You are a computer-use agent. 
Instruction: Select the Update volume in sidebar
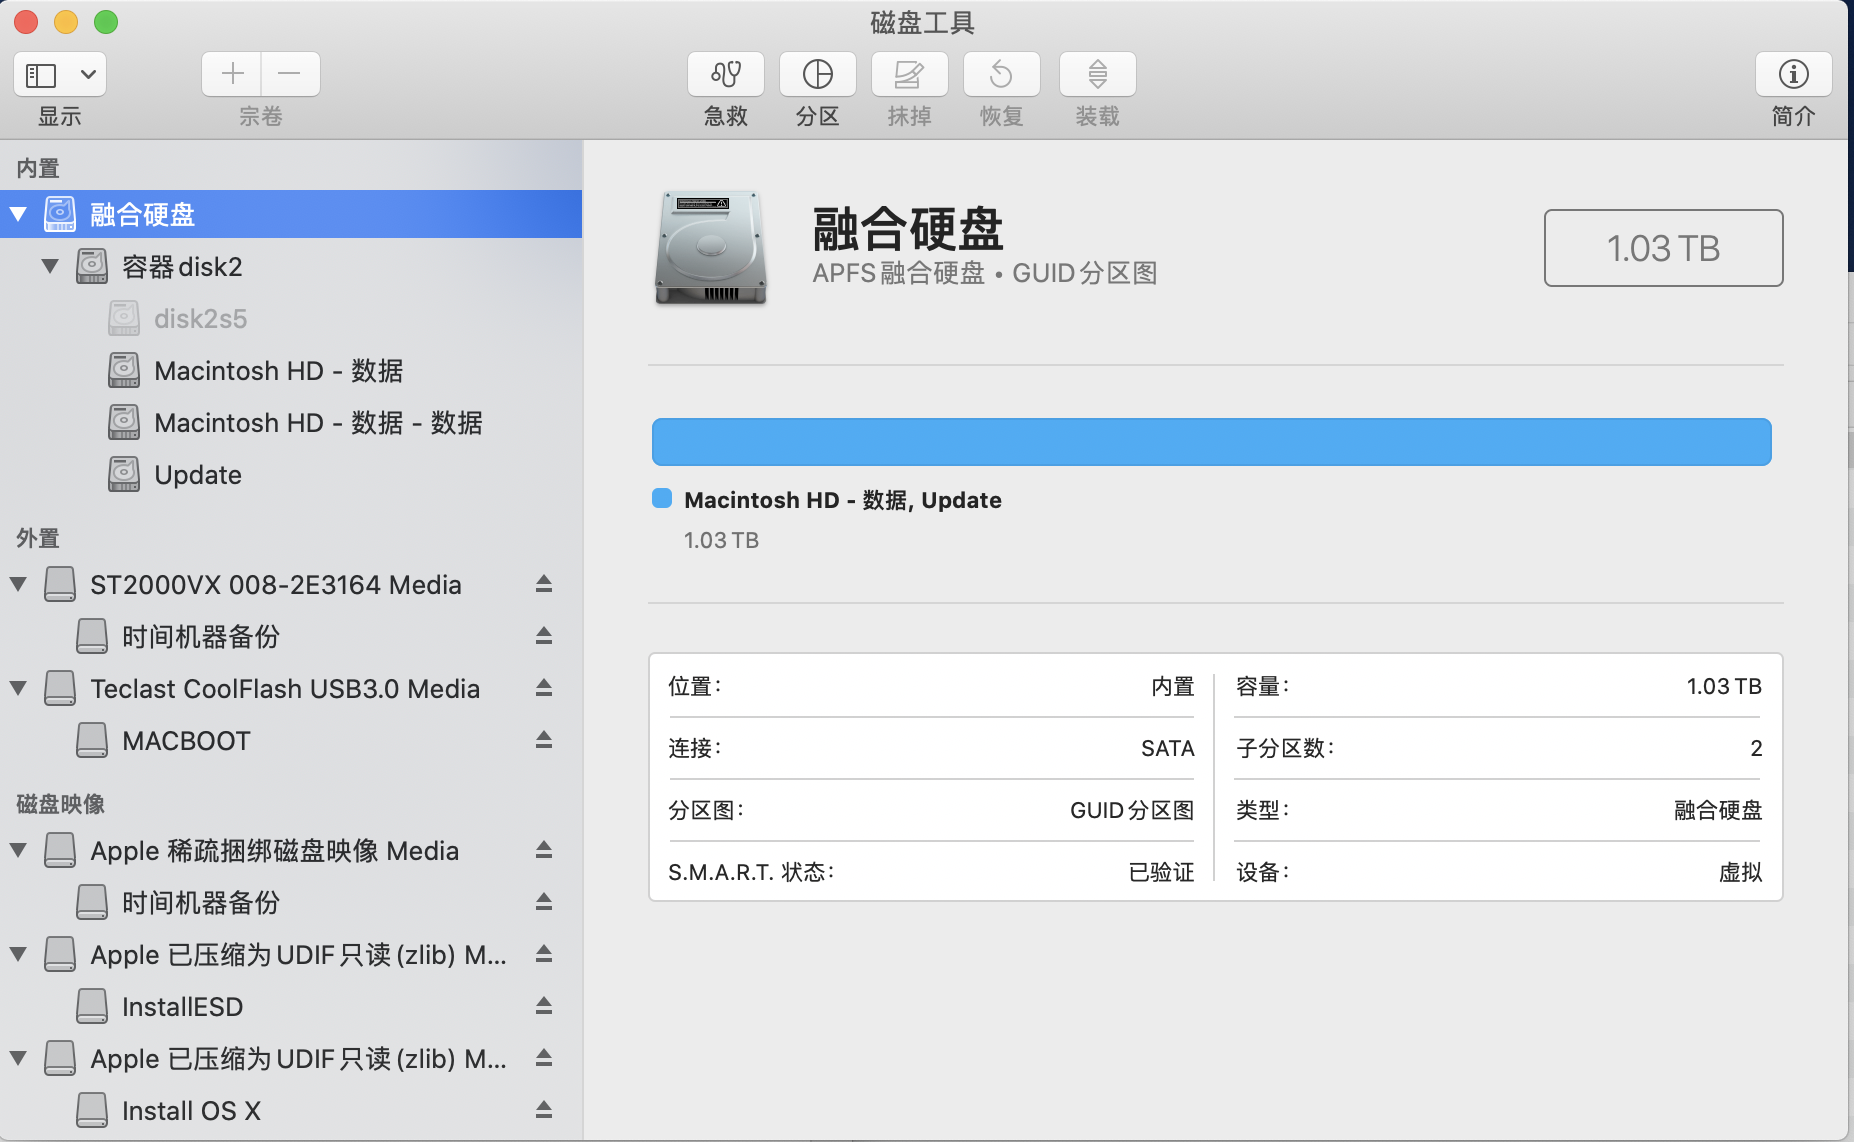pyautogui.click(x=197, y=475)
